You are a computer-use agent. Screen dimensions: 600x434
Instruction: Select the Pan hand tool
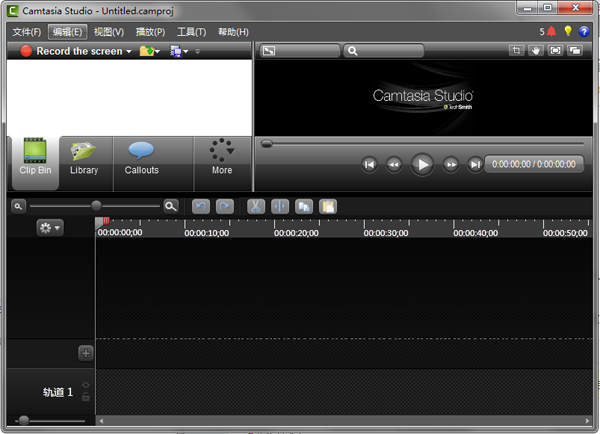click(x=536, y=50)
